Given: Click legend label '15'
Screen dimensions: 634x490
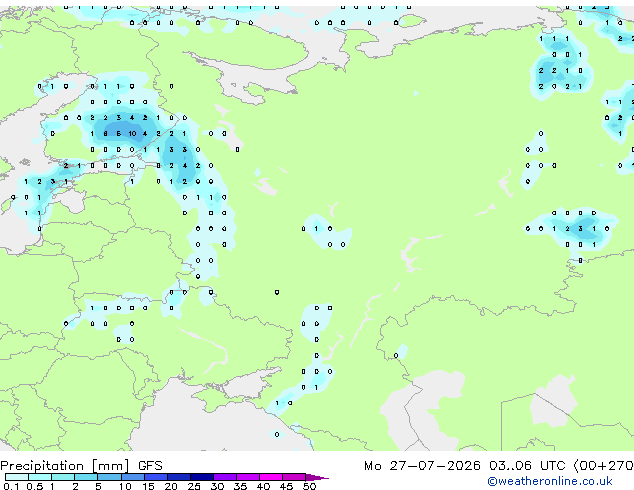Looking at the screenshot, I should tap(148, 486).
